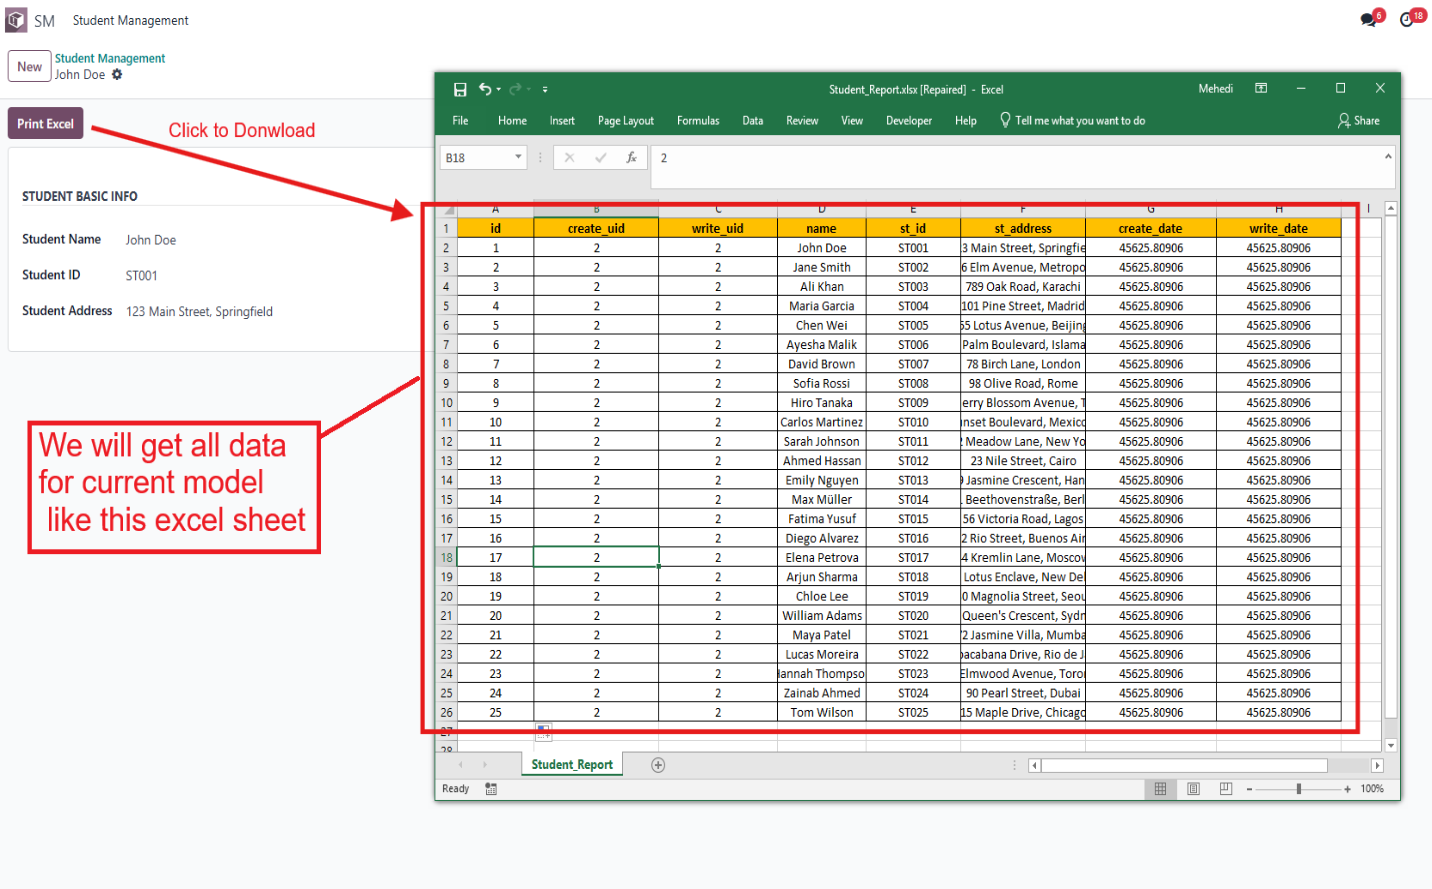Click the Print Excel button
The image size is (1432, 889).
pyautogui.click(x=45, y=123)
